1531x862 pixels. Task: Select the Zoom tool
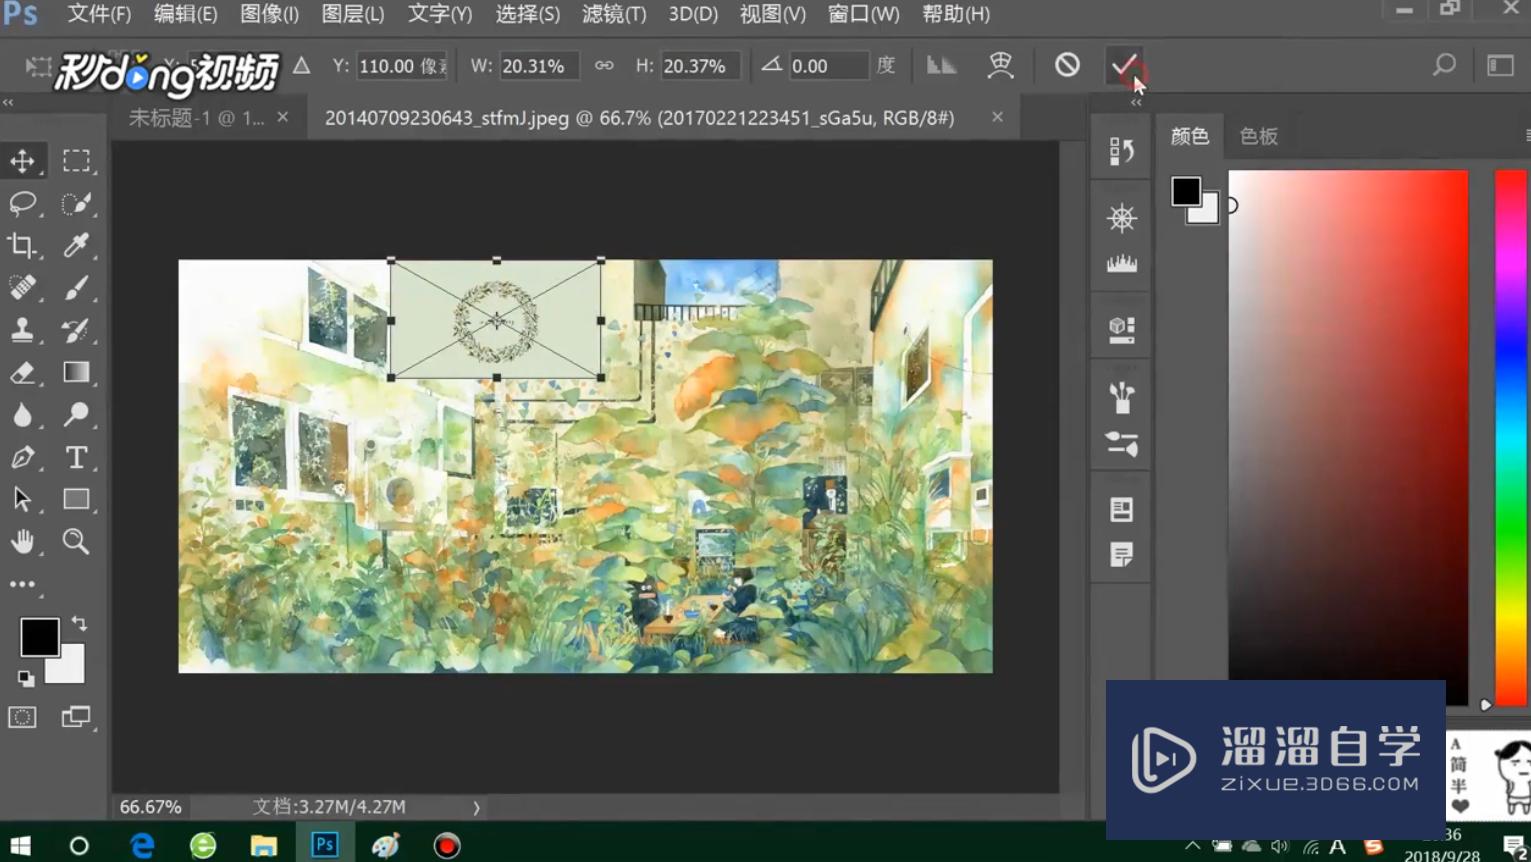pos(76,541)
